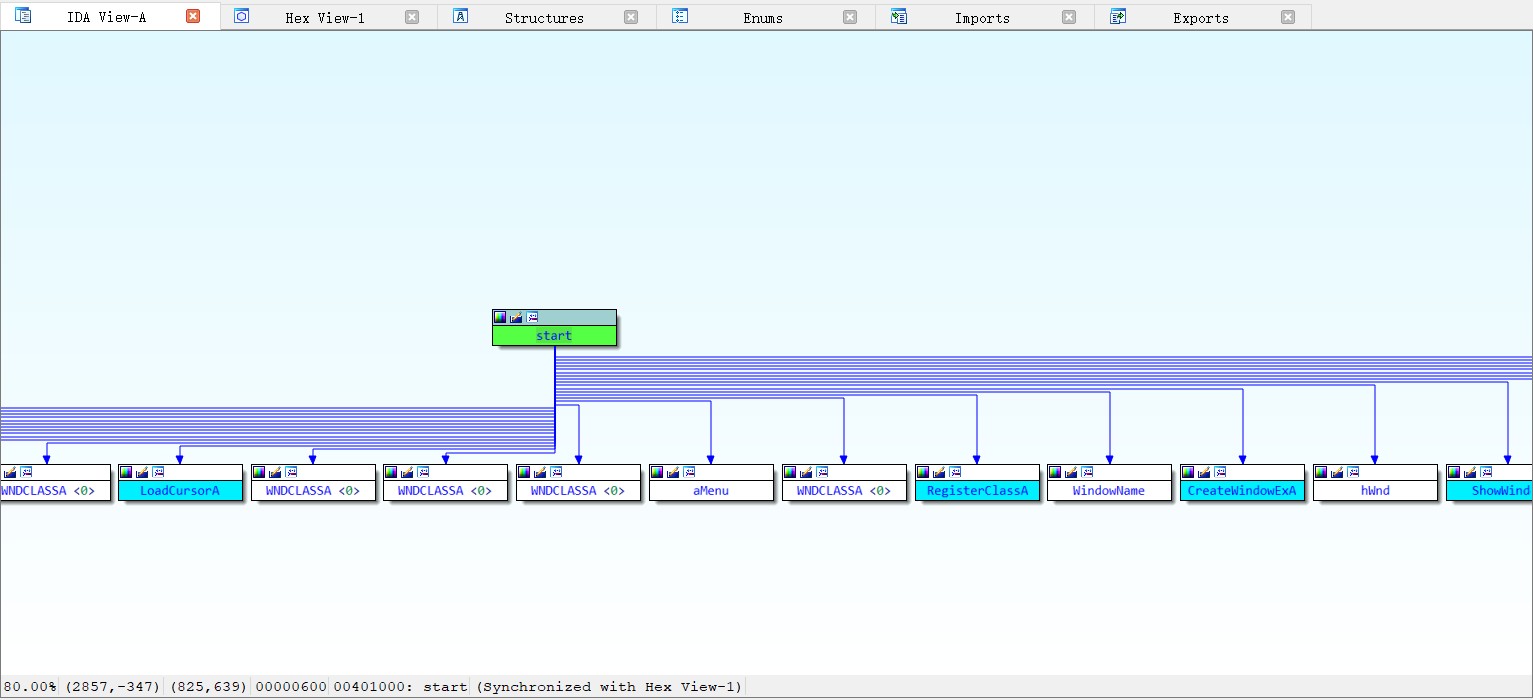The image size is (1533, 700).
Task: Select the hWnd node label
Action: 1375,491
